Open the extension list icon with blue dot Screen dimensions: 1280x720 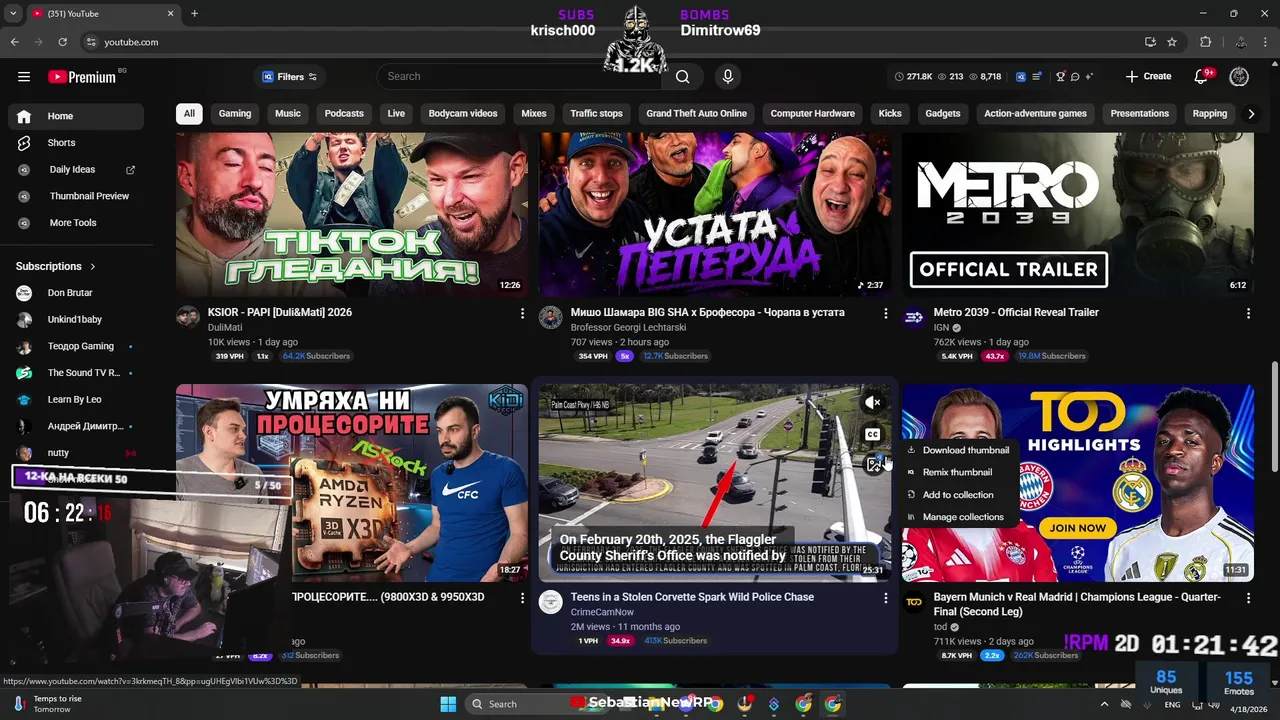tap(1037, 77)
